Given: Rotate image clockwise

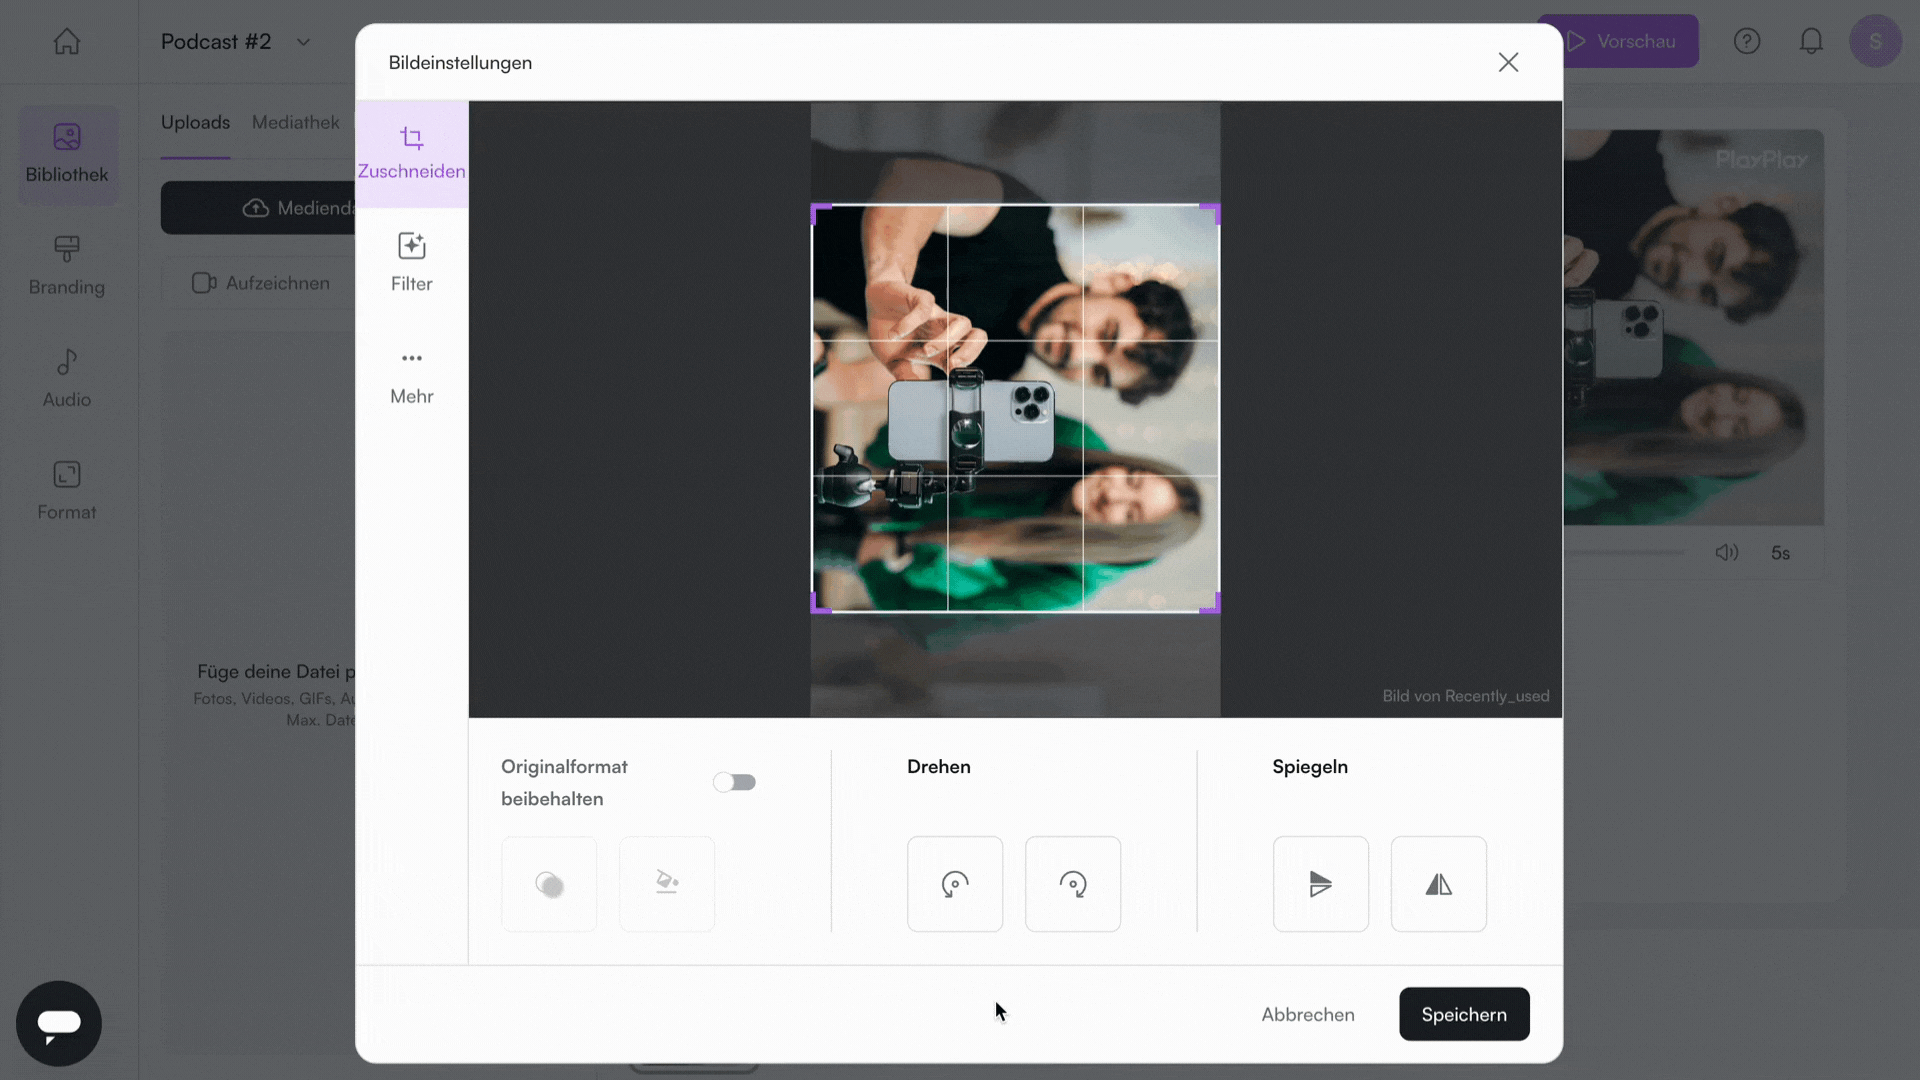Looking at the screenshot, I should pos(1072,884).
